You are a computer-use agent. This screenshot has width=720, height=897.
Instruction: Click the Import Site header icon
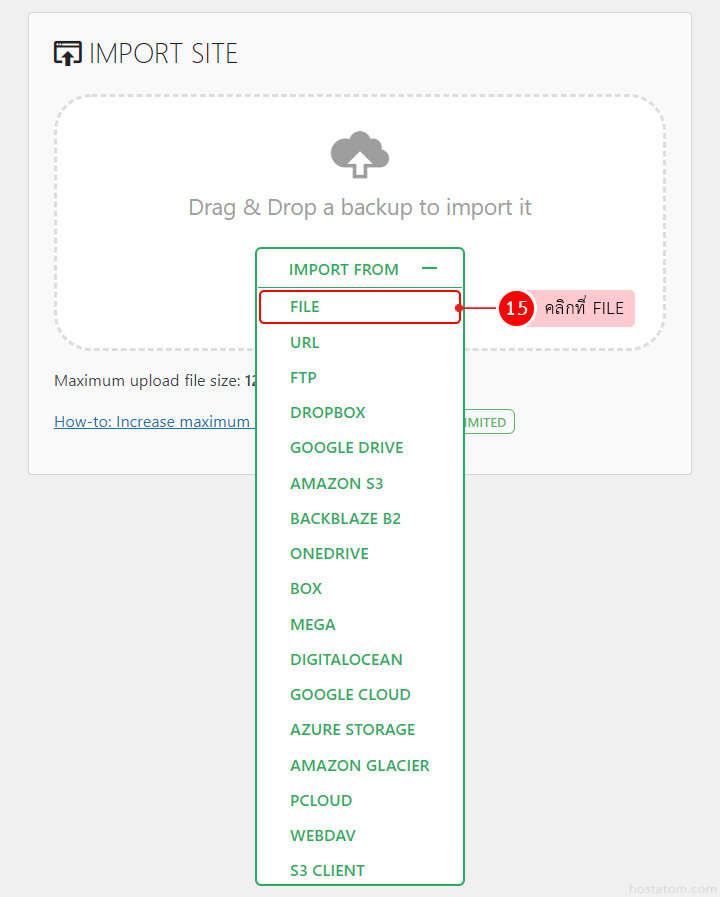pyautogui.click(x=68, y=53)
